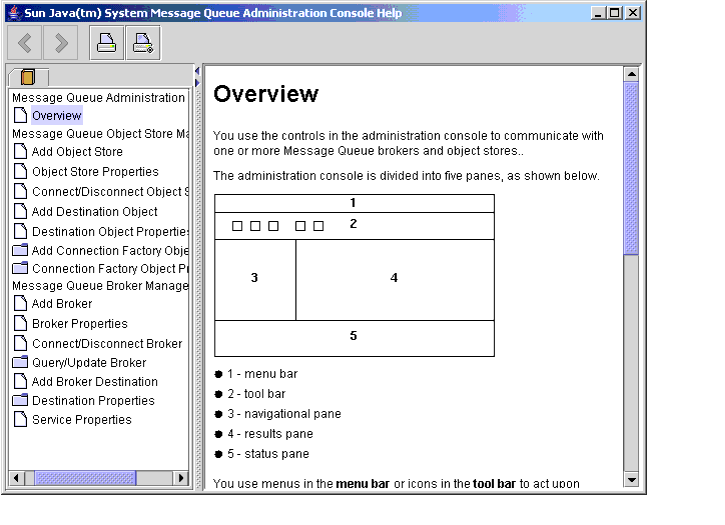
Task: Close the Administration Console Help window
Action: pyautogui.click(x=633, y=13)
